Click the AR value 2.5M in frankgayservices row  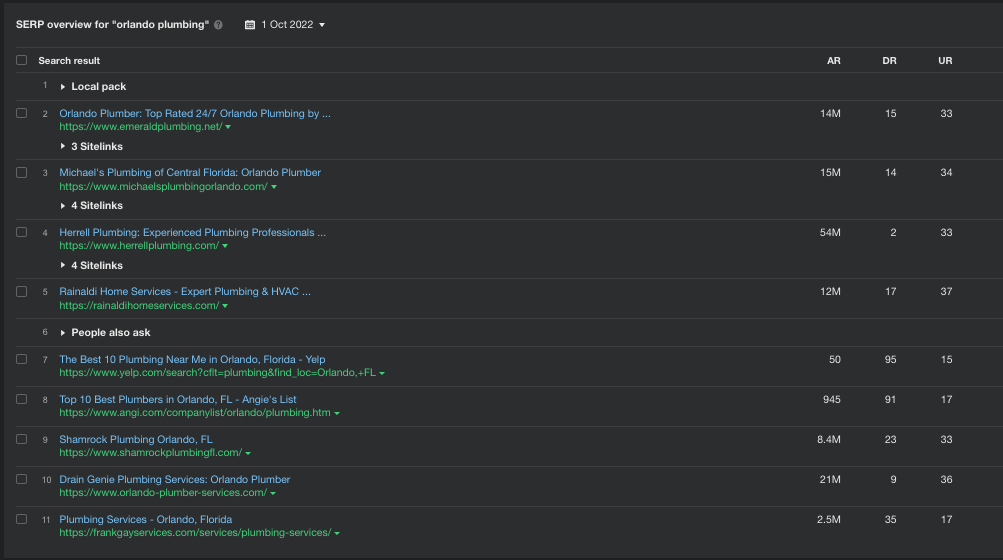coord(829,520)
